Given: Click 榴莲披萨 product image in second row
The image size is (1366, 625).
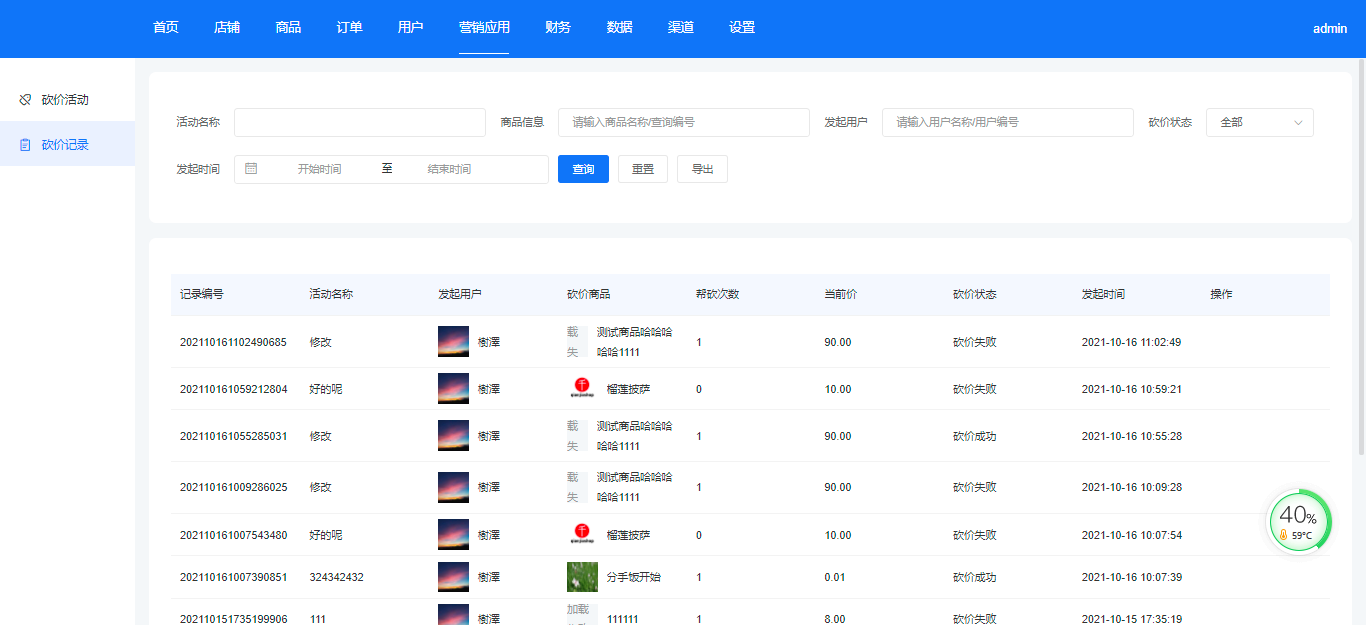Looking at the screenshot, I should (582, 389).
